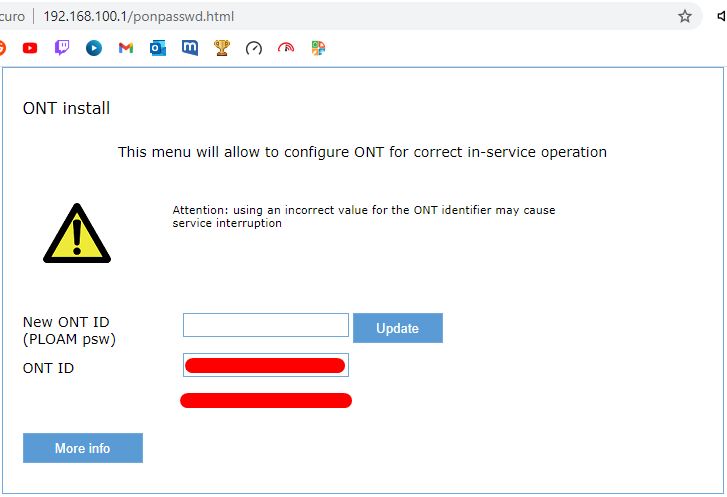Open the speedometer gauge bookmark
Screen dimensions: 727x497
(254, 48)
